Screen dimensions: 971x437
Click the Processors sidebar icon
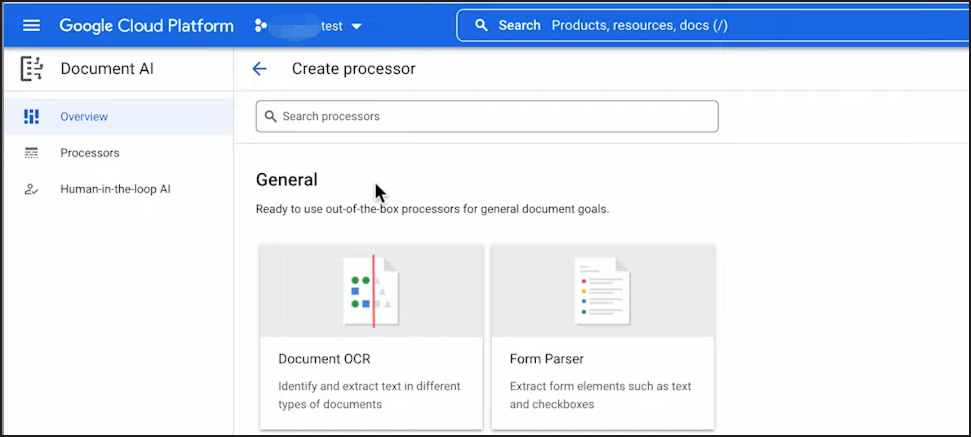coord(31,153)
